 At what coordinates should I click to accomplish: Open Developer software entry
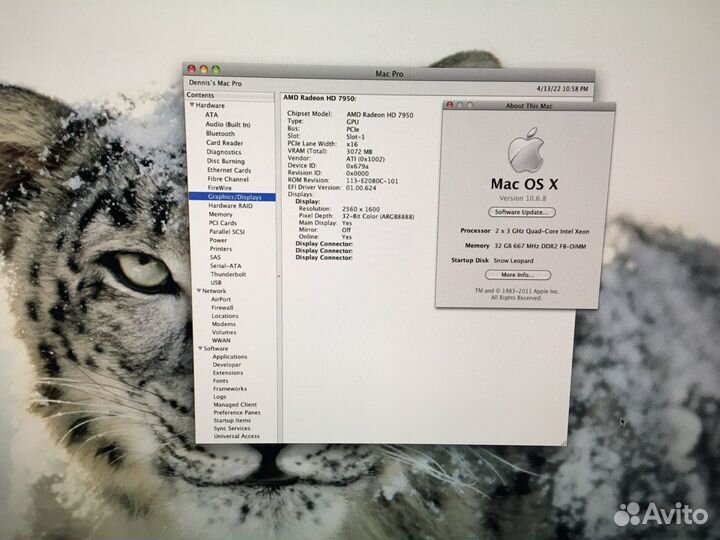[226, 365]
